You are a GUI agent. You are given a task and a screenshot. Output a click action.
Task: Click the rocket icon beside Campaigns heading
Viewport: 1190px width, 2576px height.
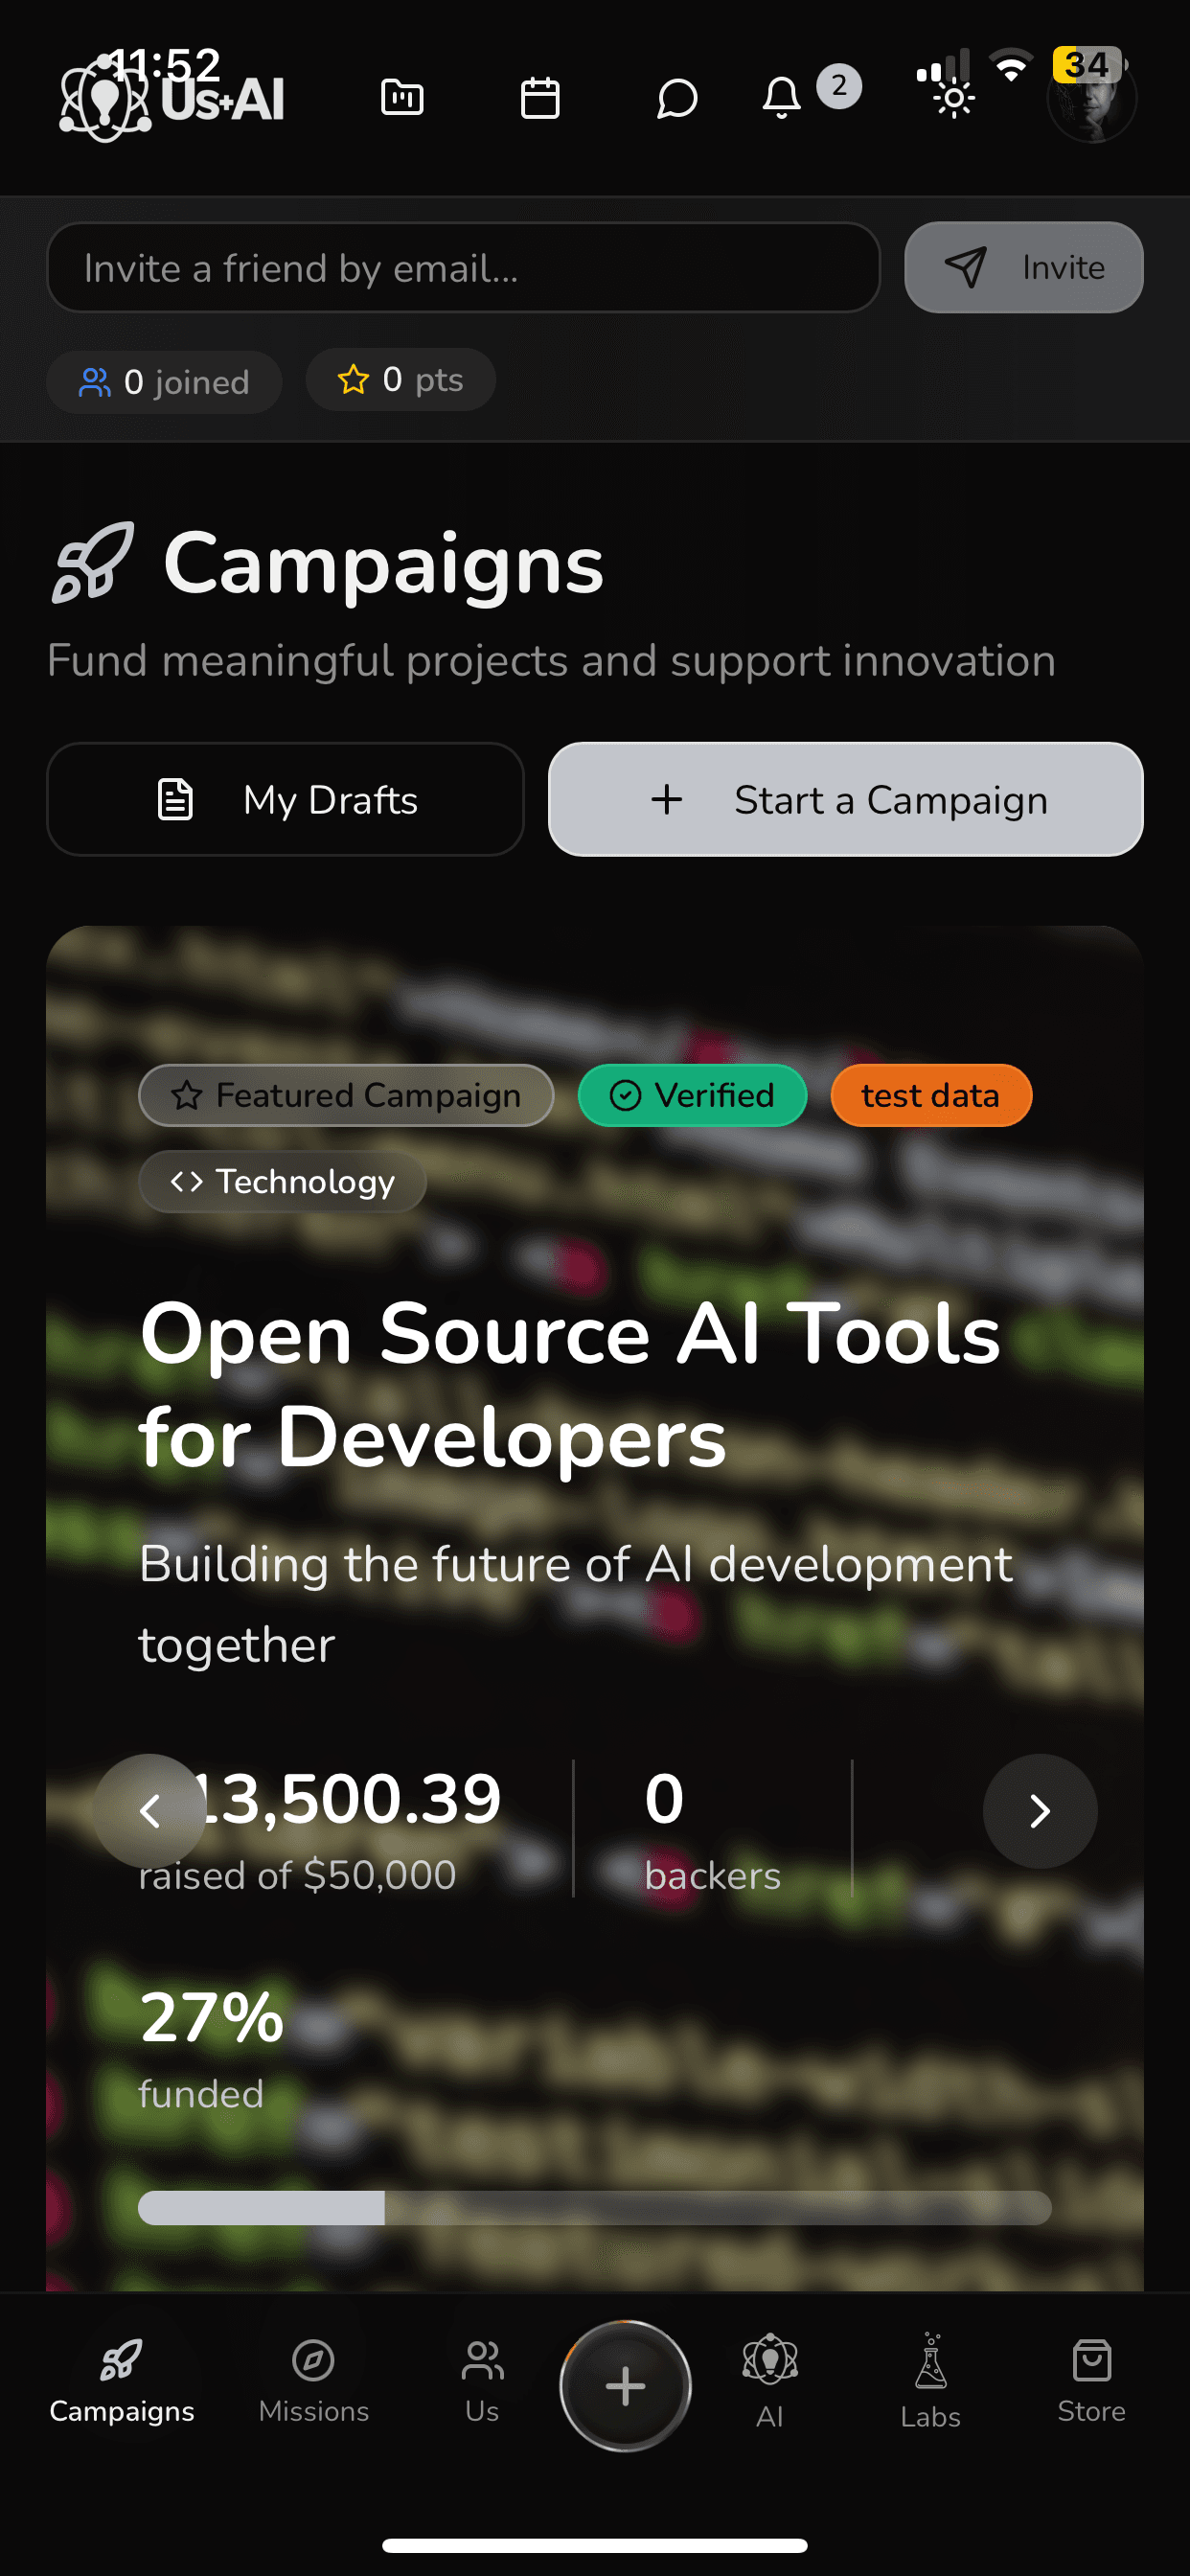pos(92,562)
